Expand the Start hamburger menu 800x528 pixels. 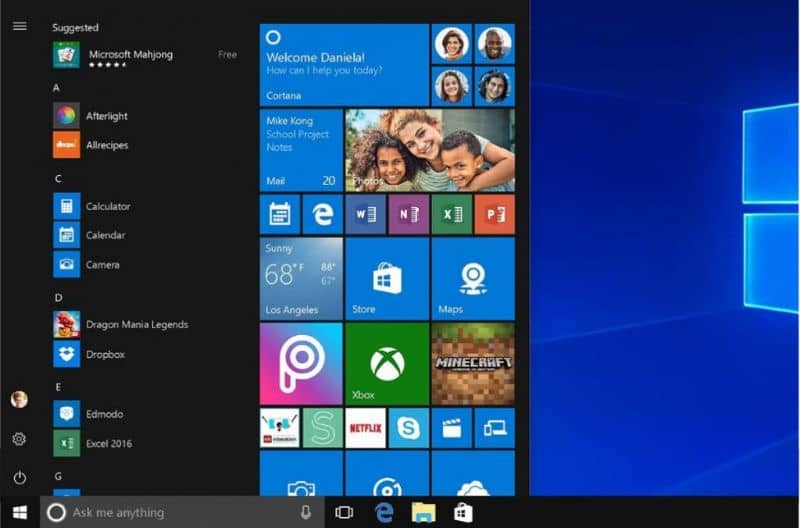pos(19,26)
